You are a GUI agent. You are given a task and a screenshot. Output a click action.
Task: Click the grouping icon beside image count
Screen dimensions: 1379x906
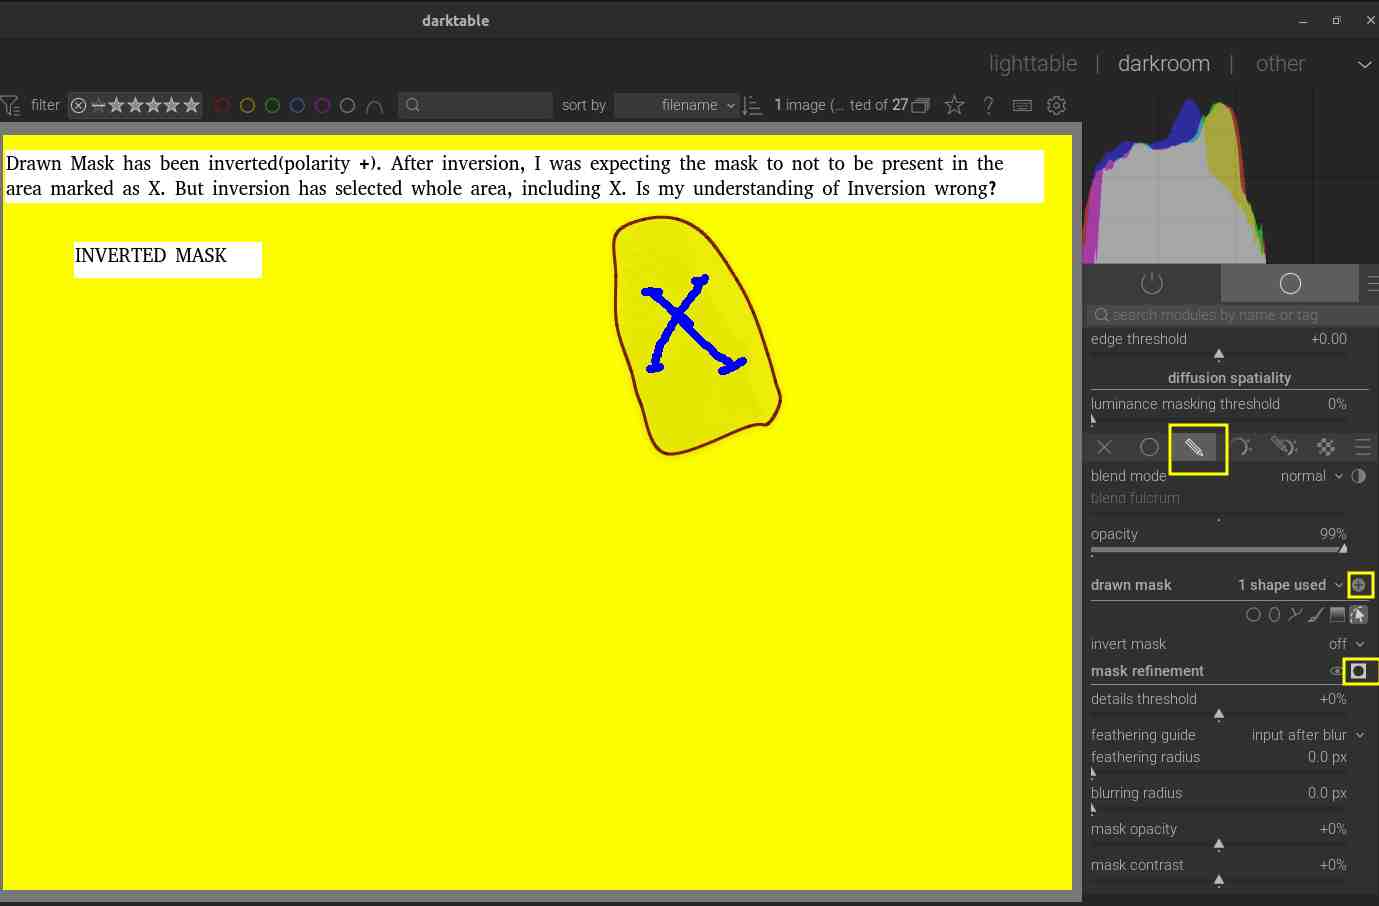921,105
